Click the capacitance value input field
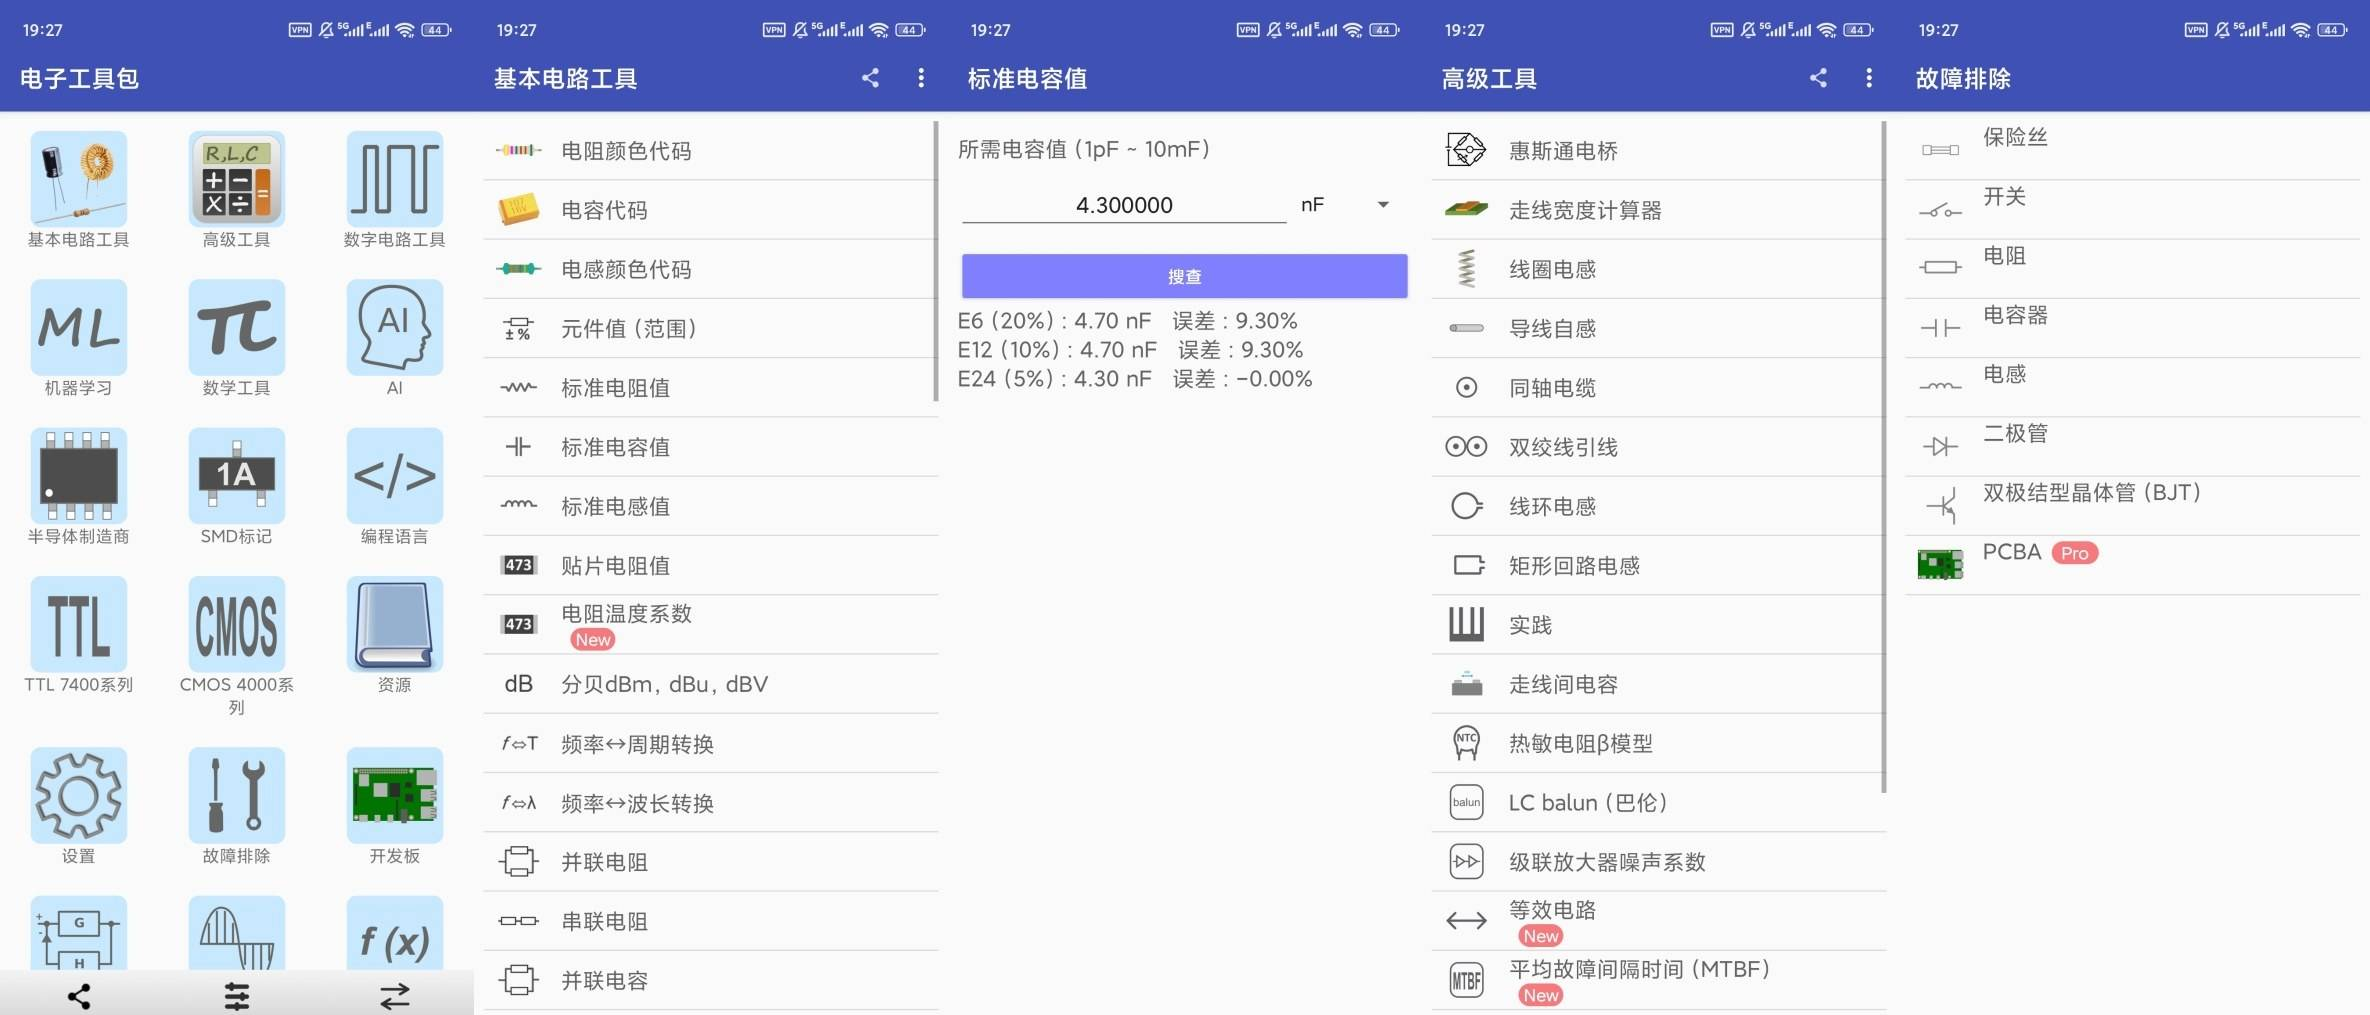This screenshot has width=2370, height=1015. click(1123, 205)
